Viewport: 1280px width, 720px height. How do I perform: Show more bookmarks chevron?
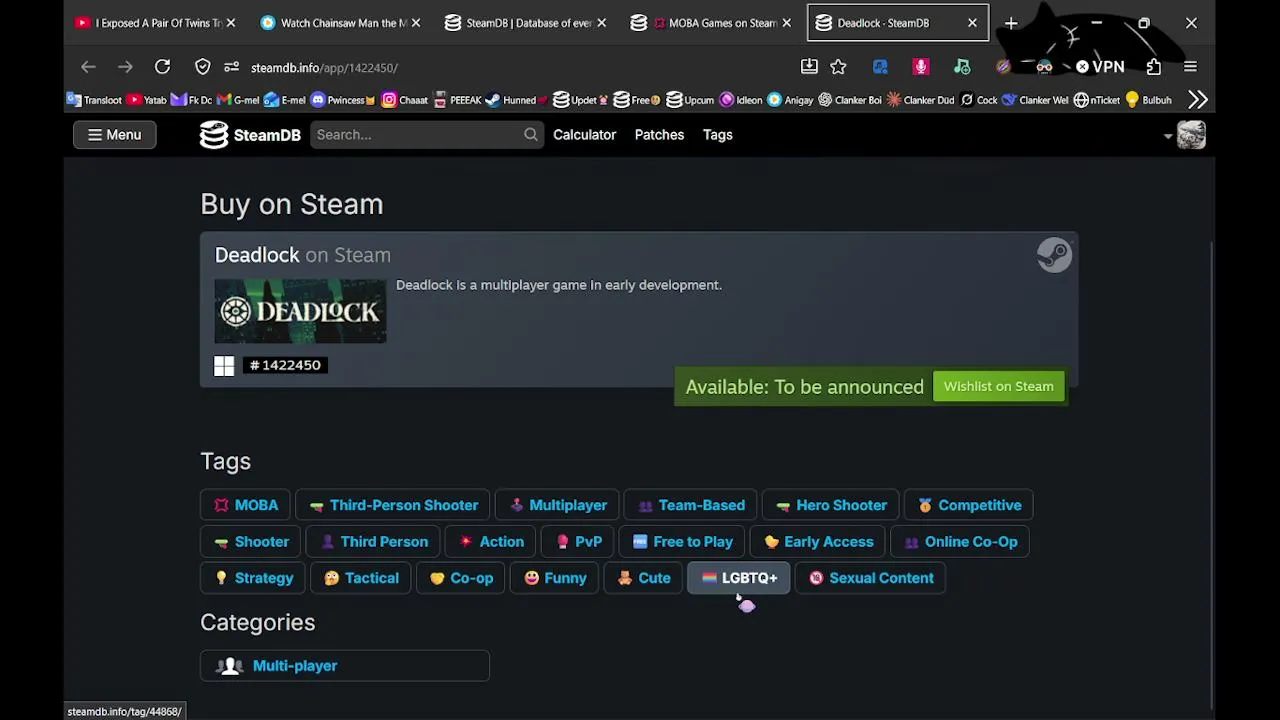tap(1198, 100)
